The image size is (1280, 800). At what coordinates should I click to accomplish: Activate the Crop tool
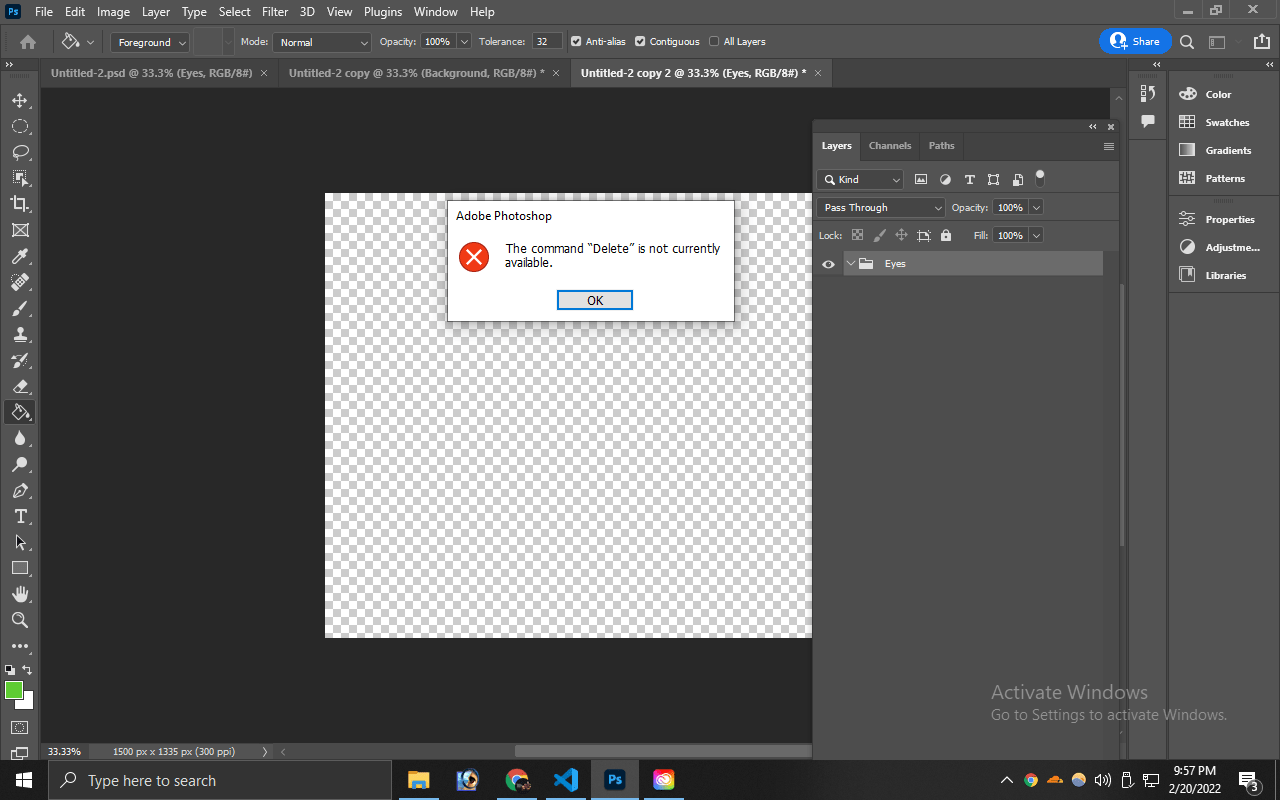coord(20,204)
